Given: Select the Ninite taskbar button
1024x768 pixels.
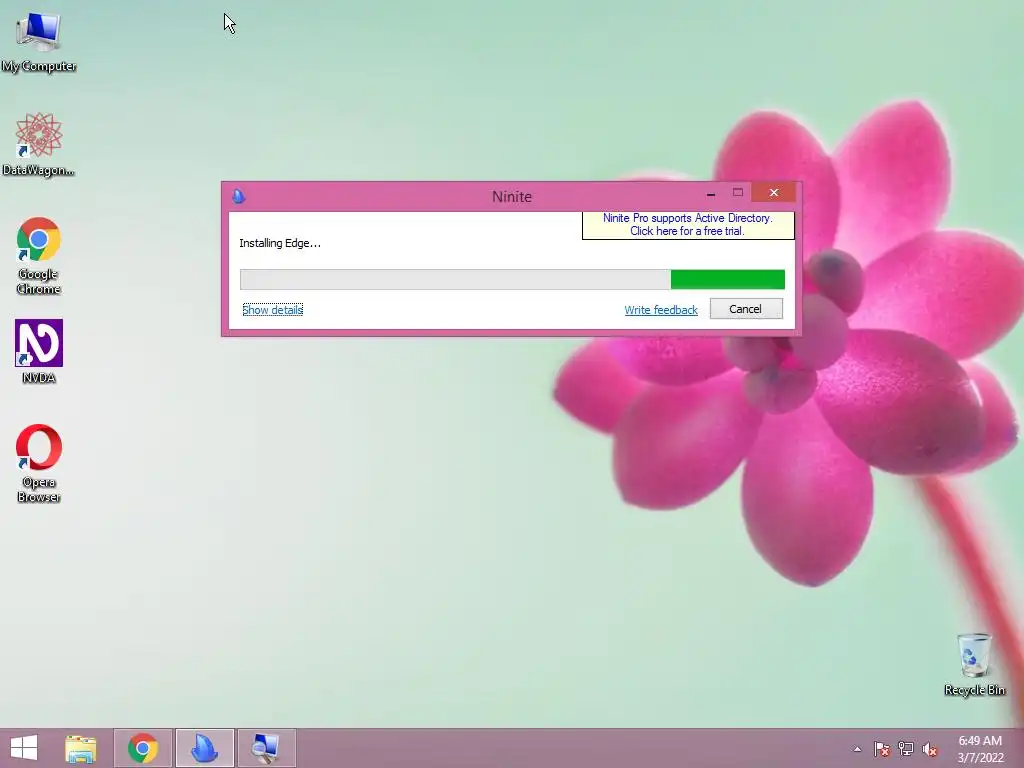Looking at the screenshot, I should pyautogui.click(x=204, y=748).
